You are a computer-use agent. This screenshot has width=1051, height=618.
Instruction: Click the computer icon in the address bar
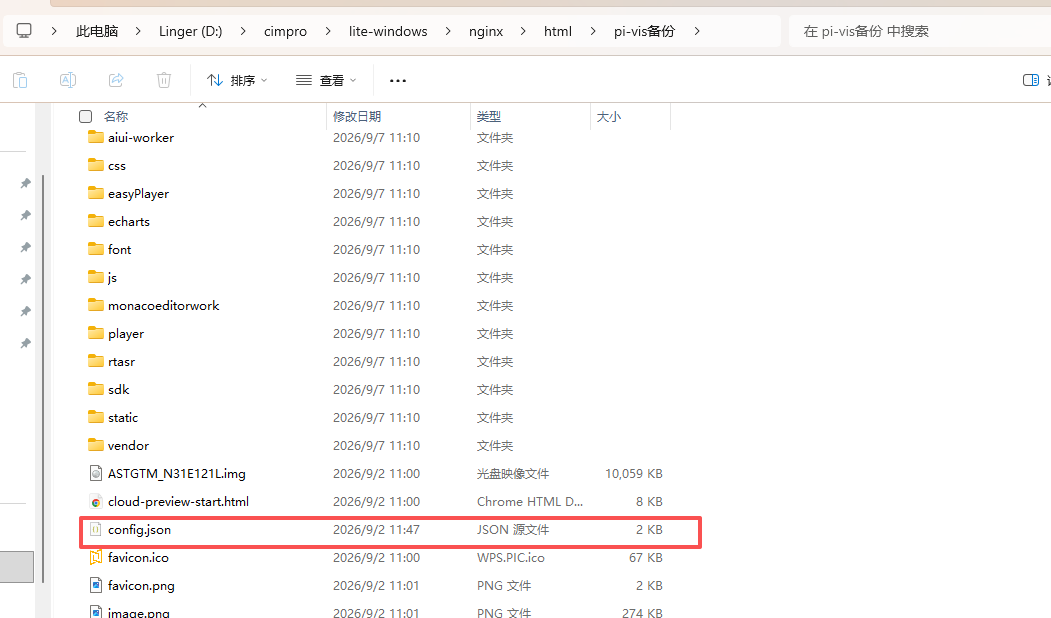(x=24, y=31)
